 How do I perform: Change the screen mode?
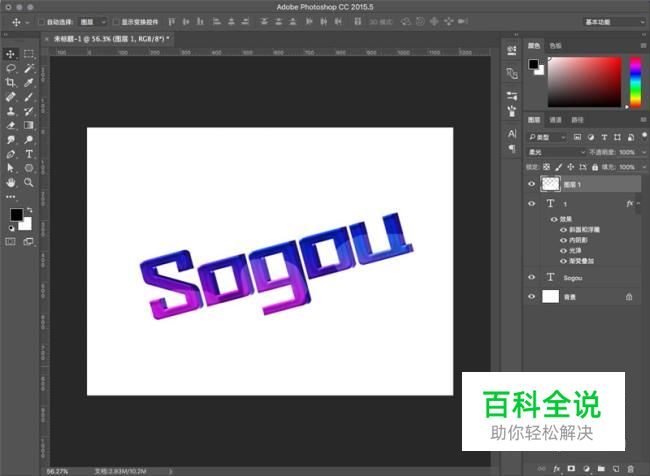pyautogui.click(x=29, y=241)
